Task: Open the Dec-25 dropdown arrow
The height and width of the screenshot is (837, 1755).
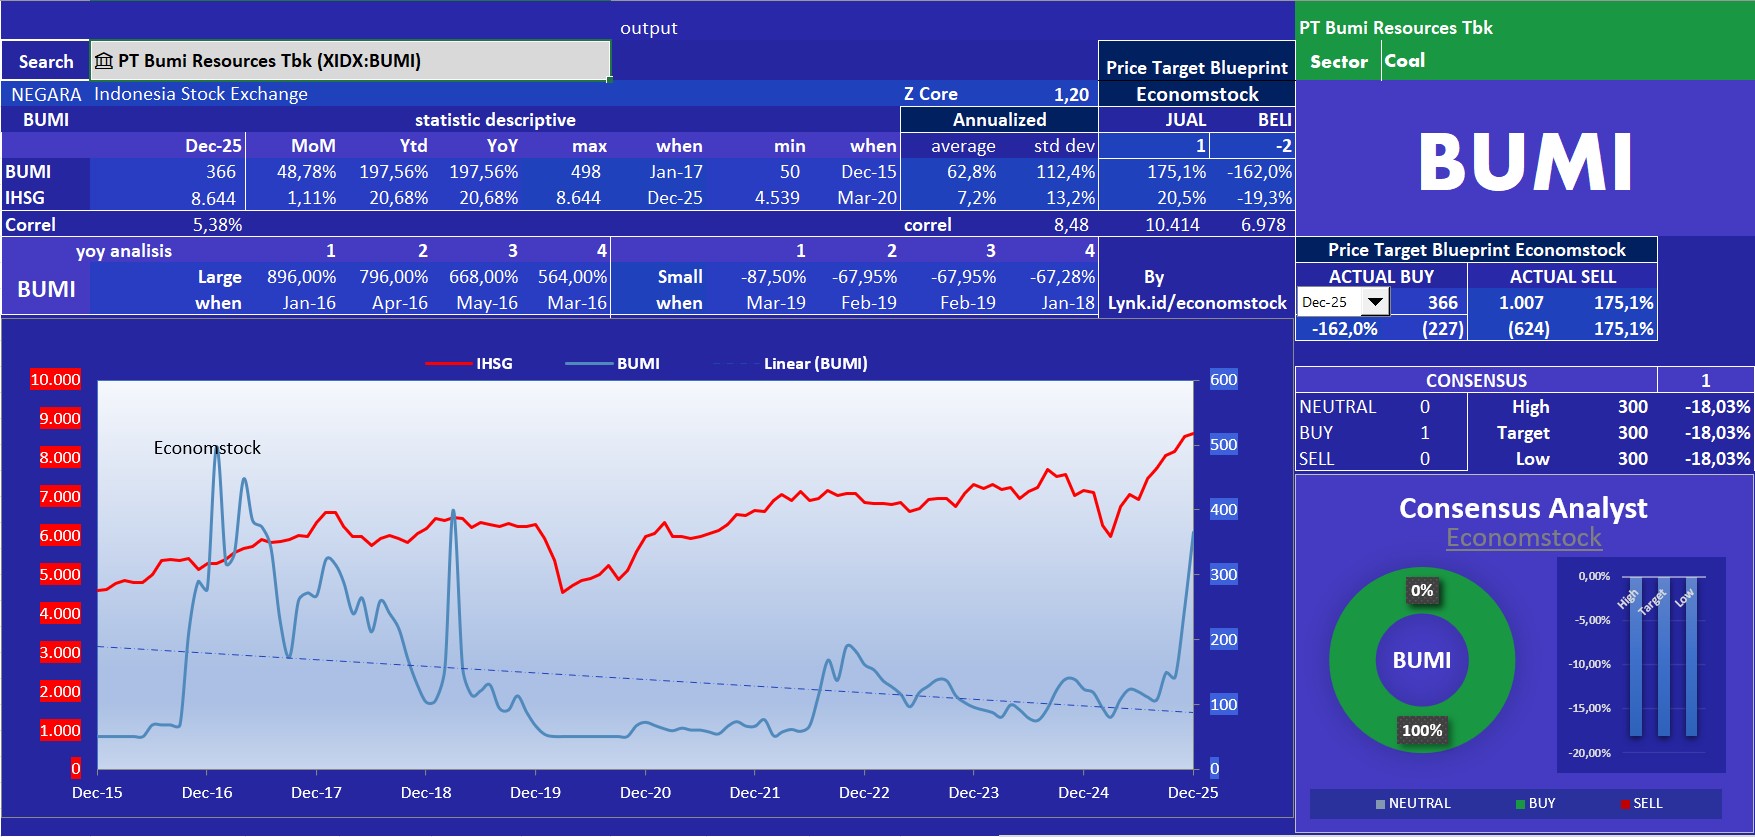Action: (x=1376, y=302)
